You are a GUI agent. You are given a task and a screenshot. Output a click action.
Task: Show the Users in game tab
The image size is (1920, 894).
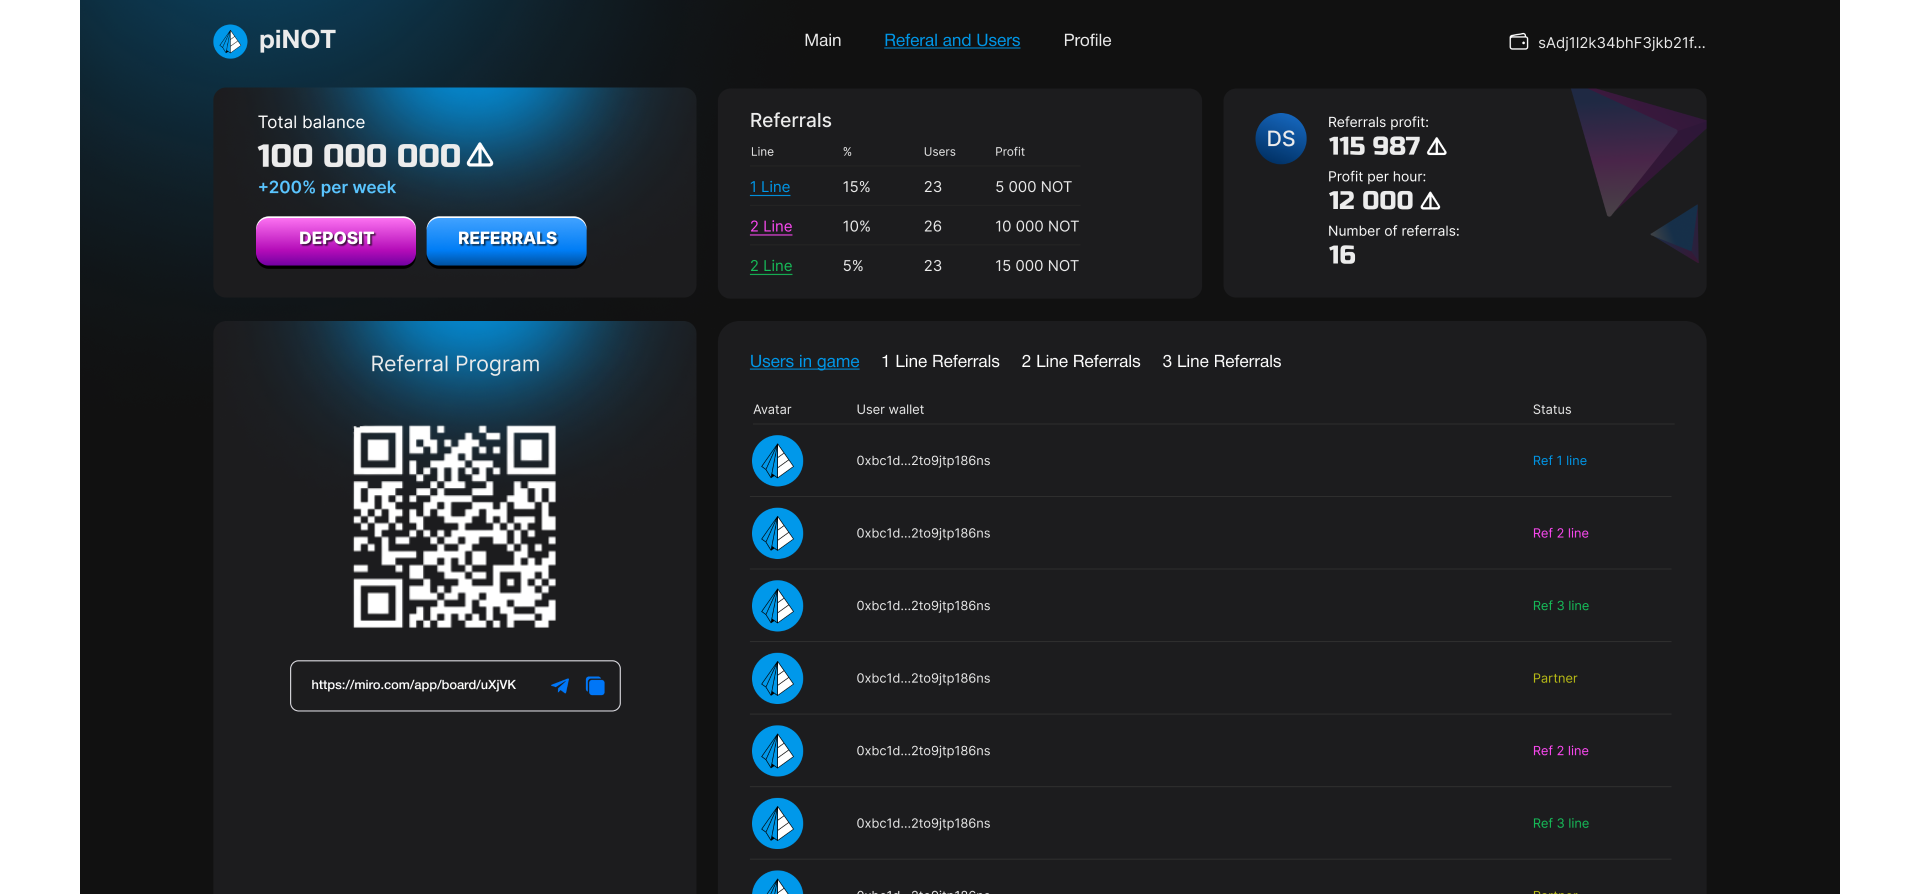click(x=804, y=362)
